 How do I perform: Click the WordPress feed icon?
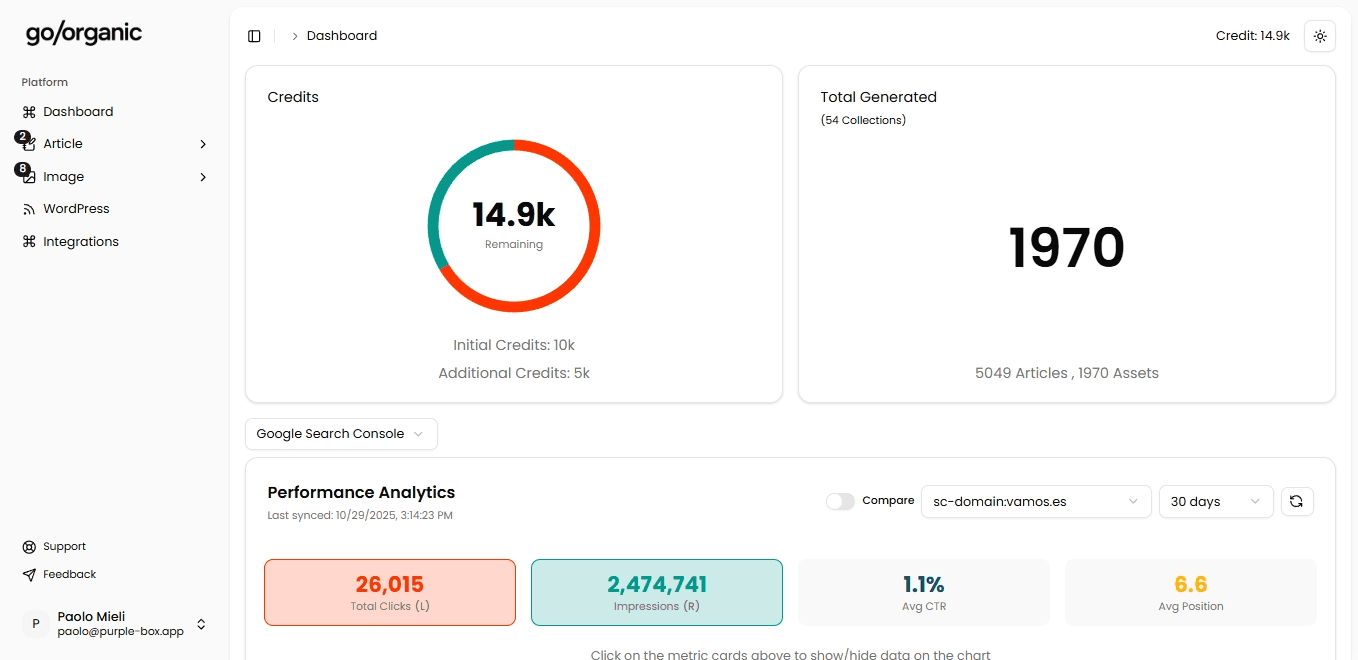(29, 209)
